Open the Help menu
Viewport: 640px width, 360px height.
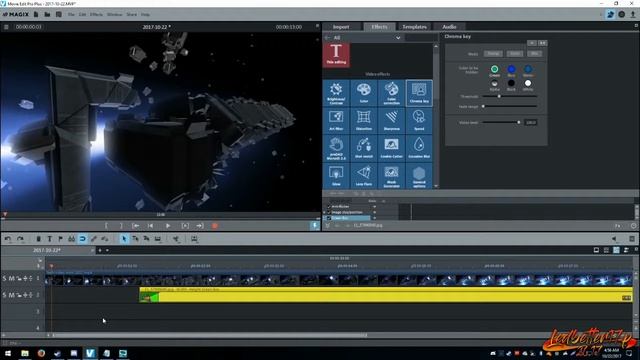pyautogui.click(x=145, y=14)
